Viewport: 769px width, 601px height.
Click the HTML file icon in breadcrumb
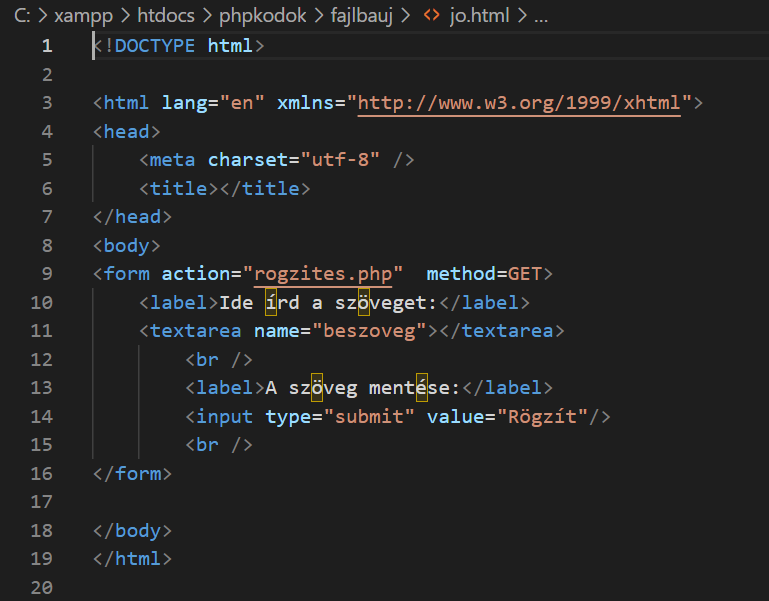click(433, 17)
